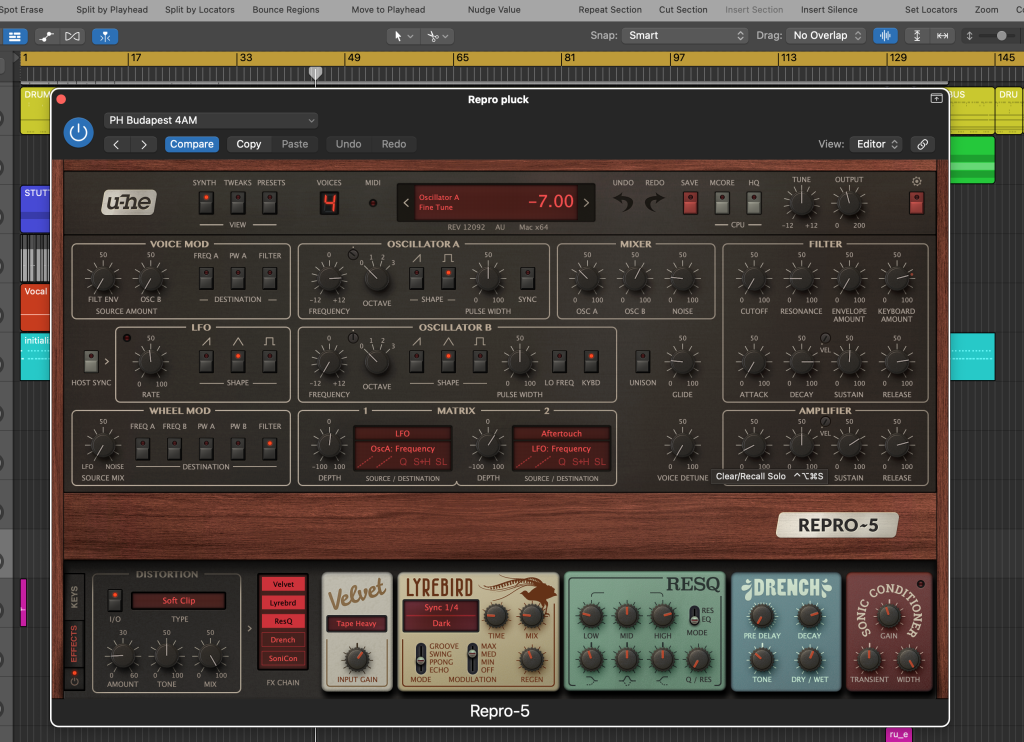The height and width of the screenshot is (742, 1024).
Task: Toggle the PRESETS view switch
Action: (x=269, y=203)
